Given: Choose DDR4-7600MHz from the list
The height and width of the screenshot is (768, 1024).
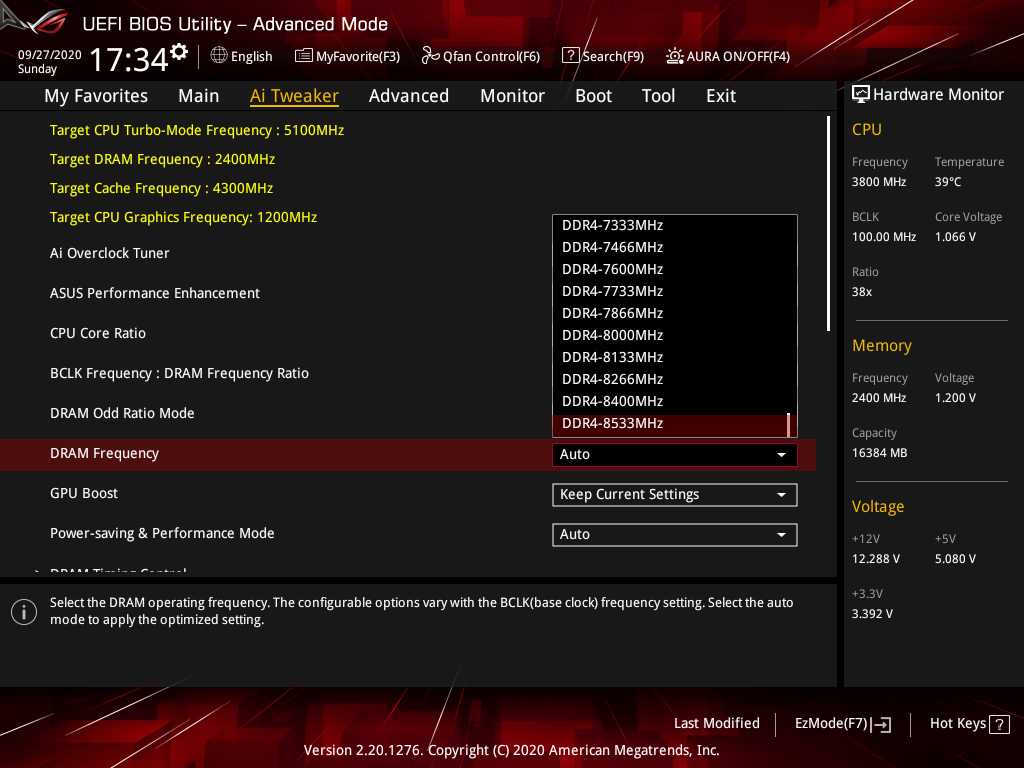Looking at the screenshot, I should coord(675,270).
